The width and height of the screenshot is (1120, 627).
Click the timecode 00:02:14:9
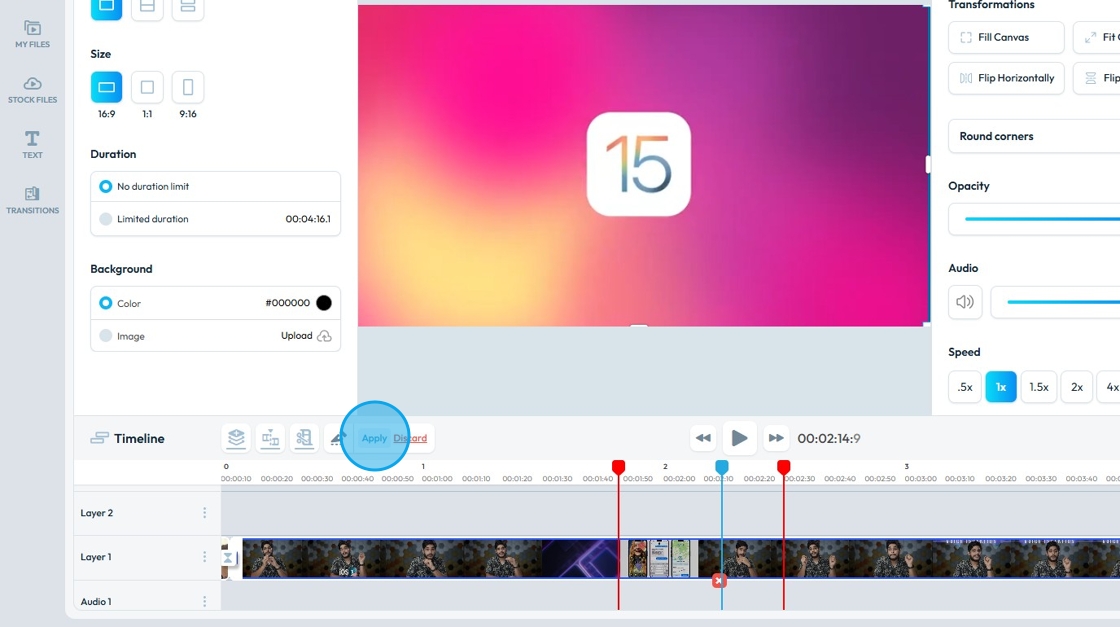tap(829, 438)
